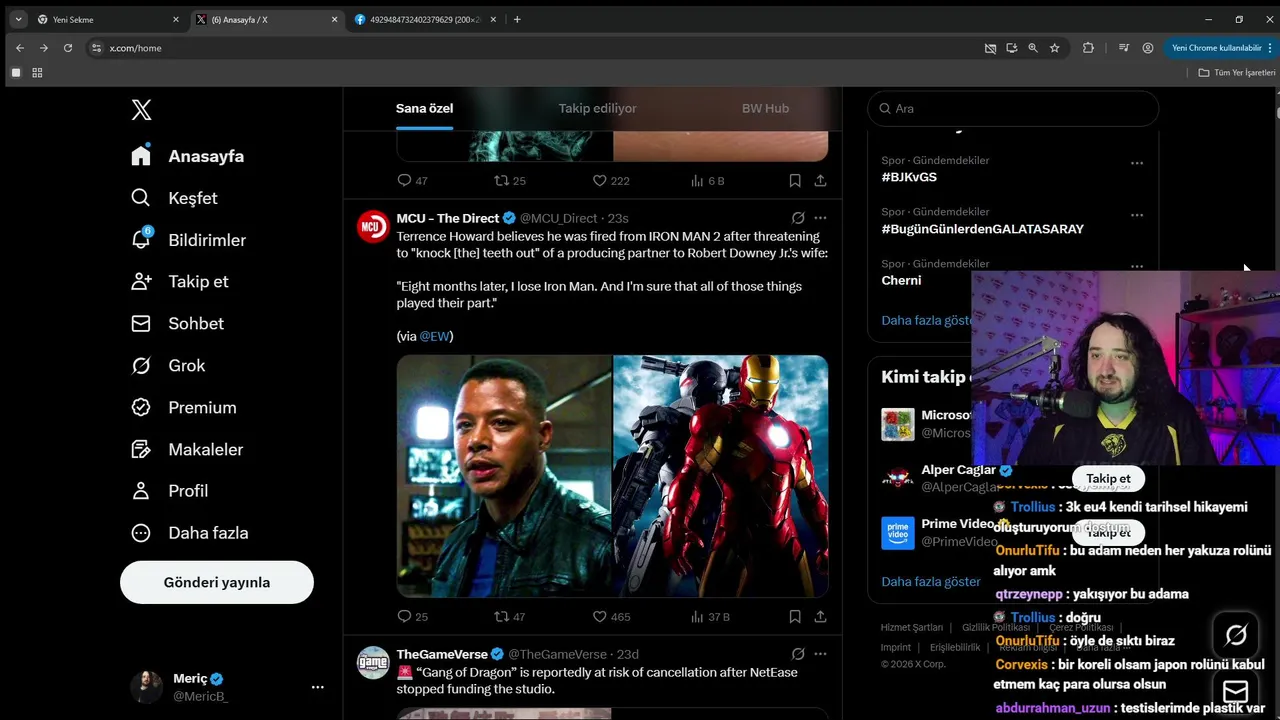Reply to the post with 47 replies
This screenshot has width=1280, height=720.
pyautogui.click(x=412, y=181)
